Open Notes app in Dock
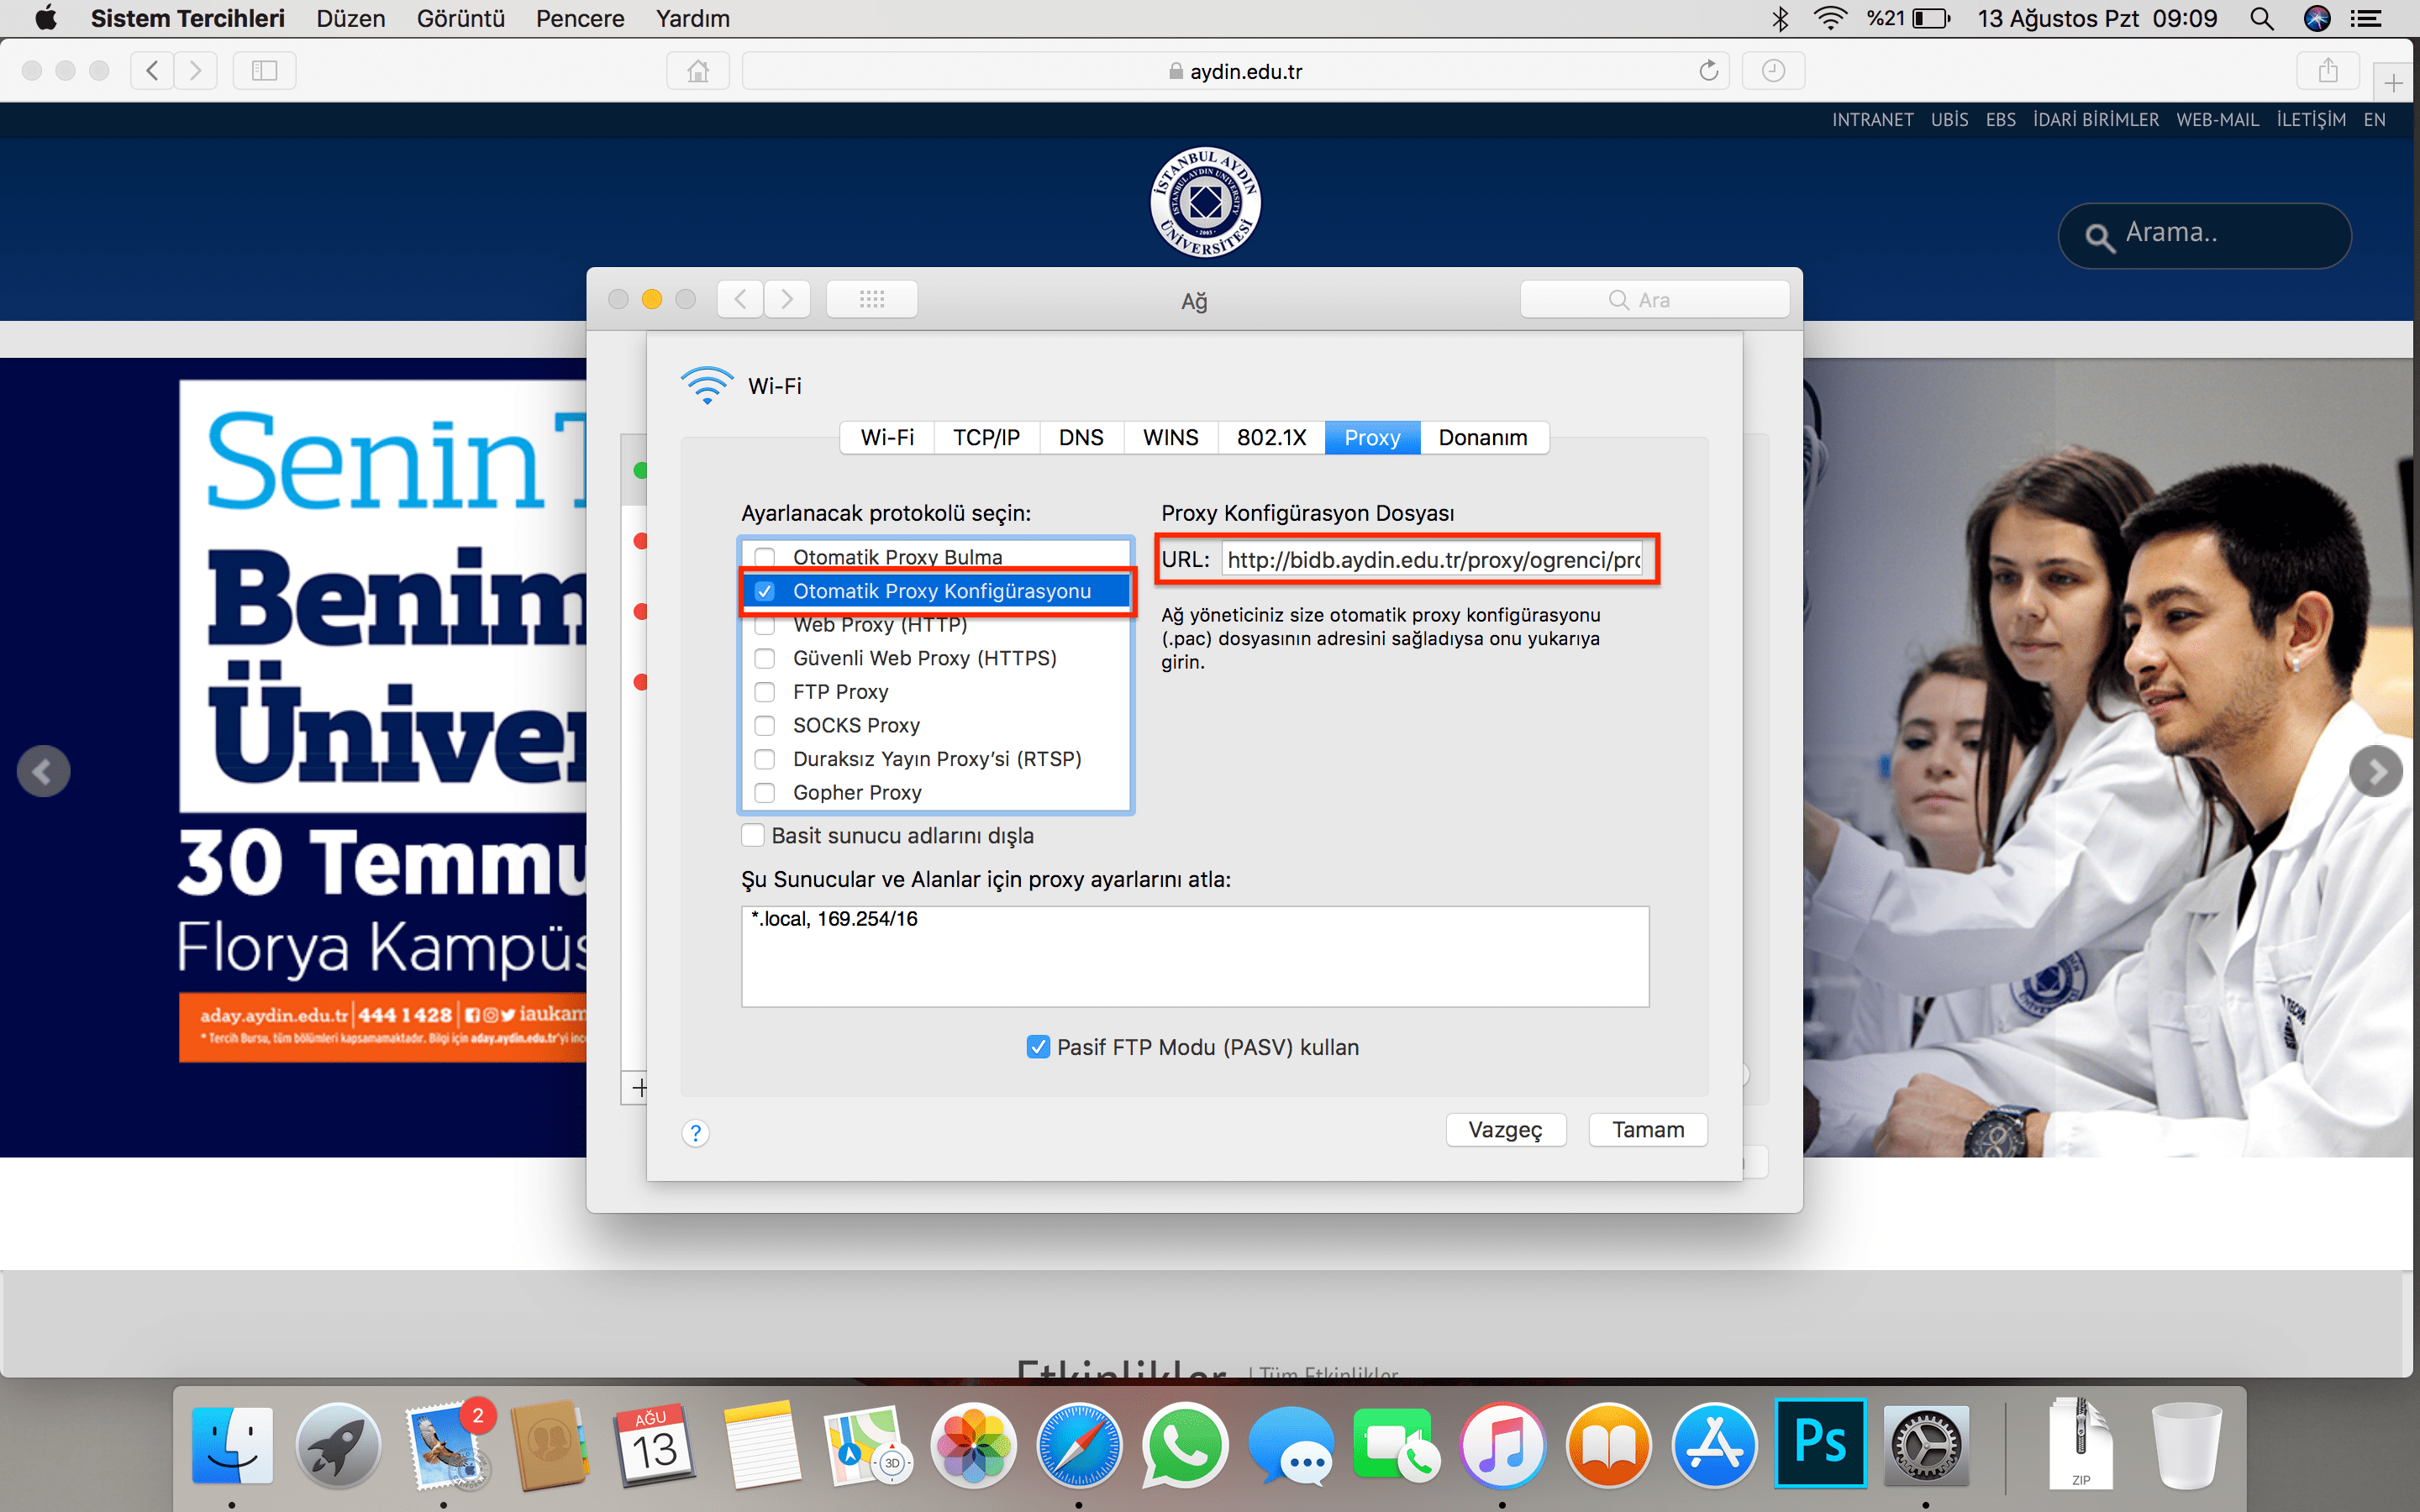 (x=761, y=1445)
